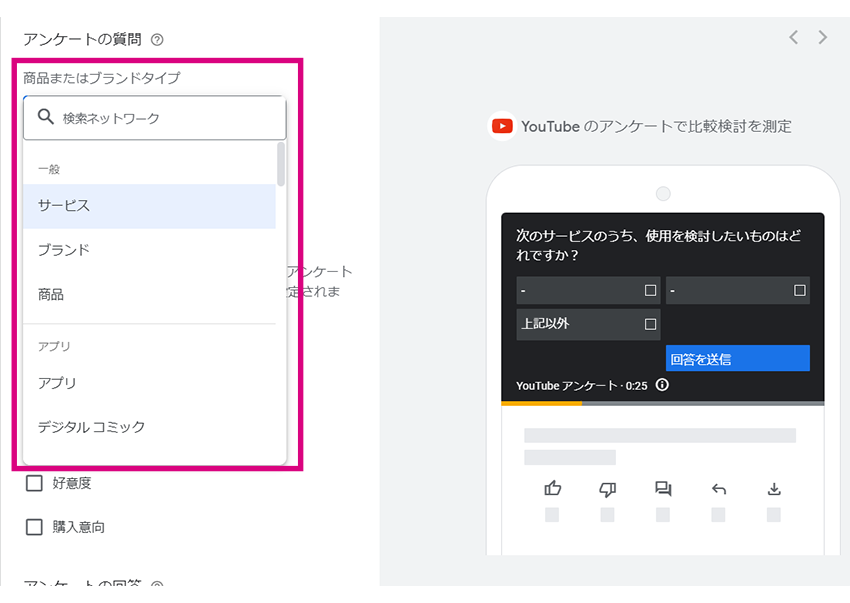This screenshot has width=850, height=603.
Task: Click the 一般 group header
Action: 49,169
